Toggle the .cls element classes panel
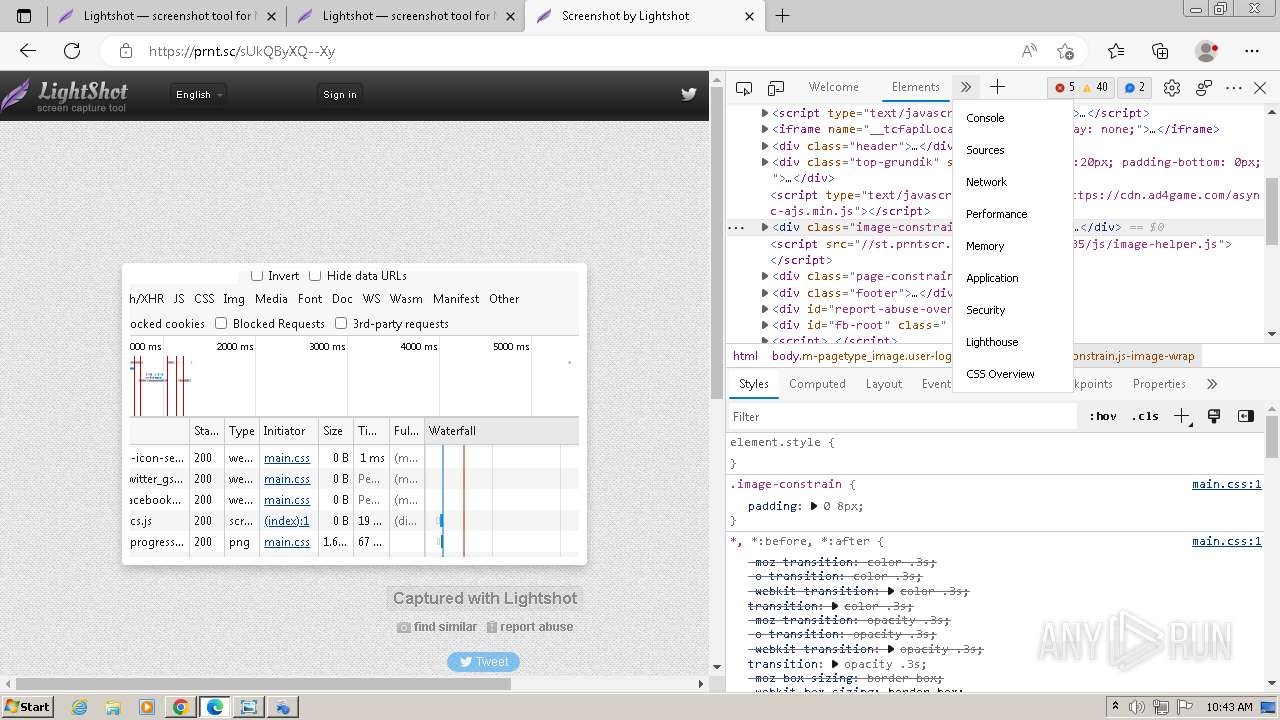The width and height of the screenshot is (1280, 720). pyautogui.click(x=1146, y=416)
